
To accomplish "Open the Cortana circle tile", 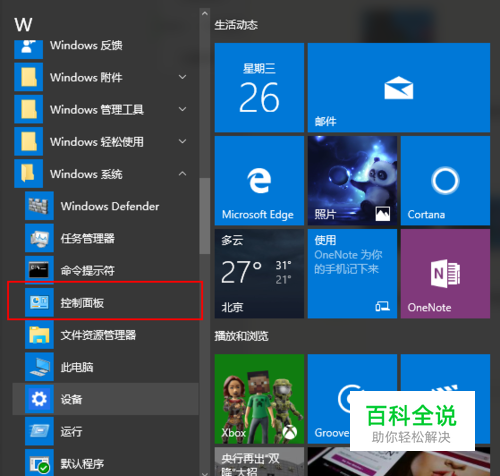I will coord(445,181).
